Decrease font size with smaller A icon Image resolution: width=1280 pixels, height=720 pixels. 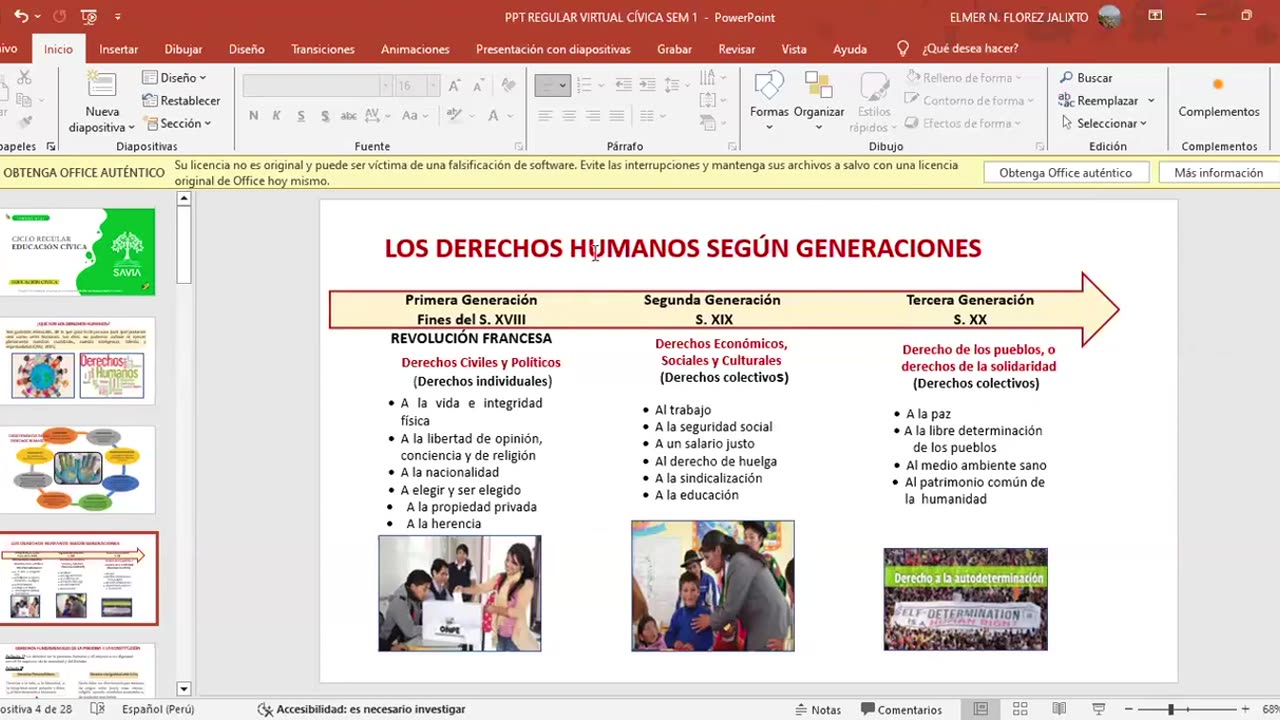(478, 86)
